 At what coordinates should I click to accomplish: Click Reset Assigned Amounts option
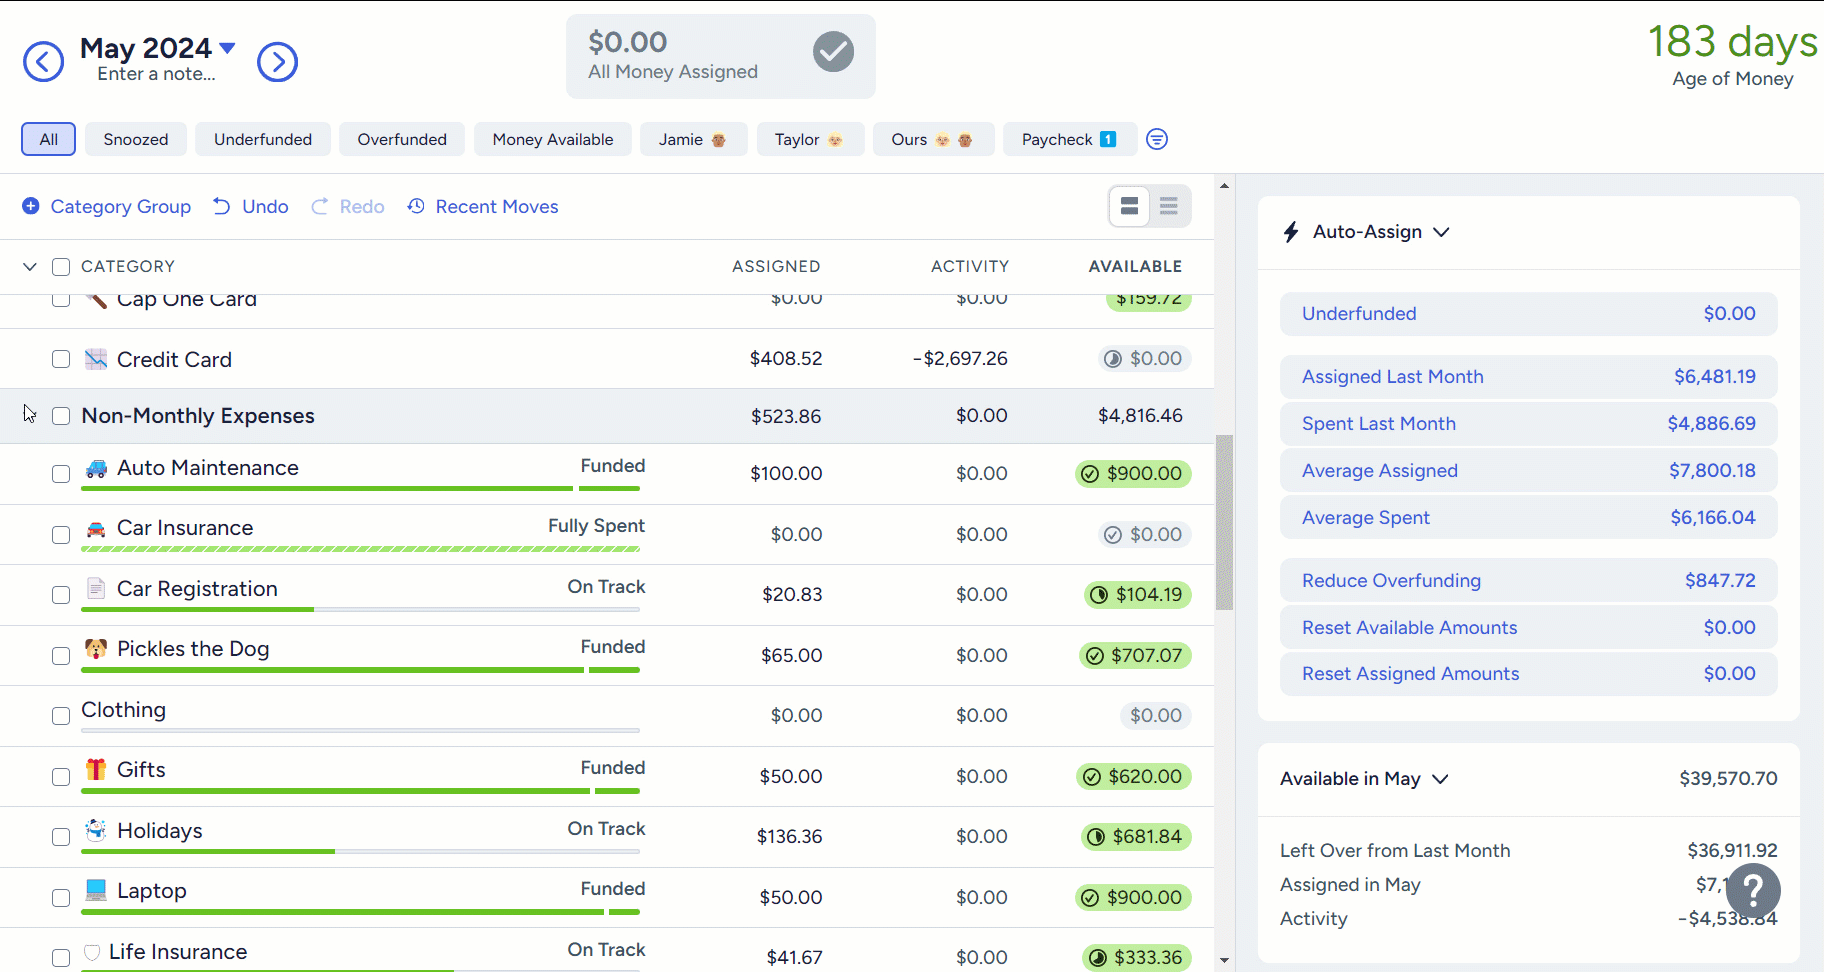click(1529, 674)
